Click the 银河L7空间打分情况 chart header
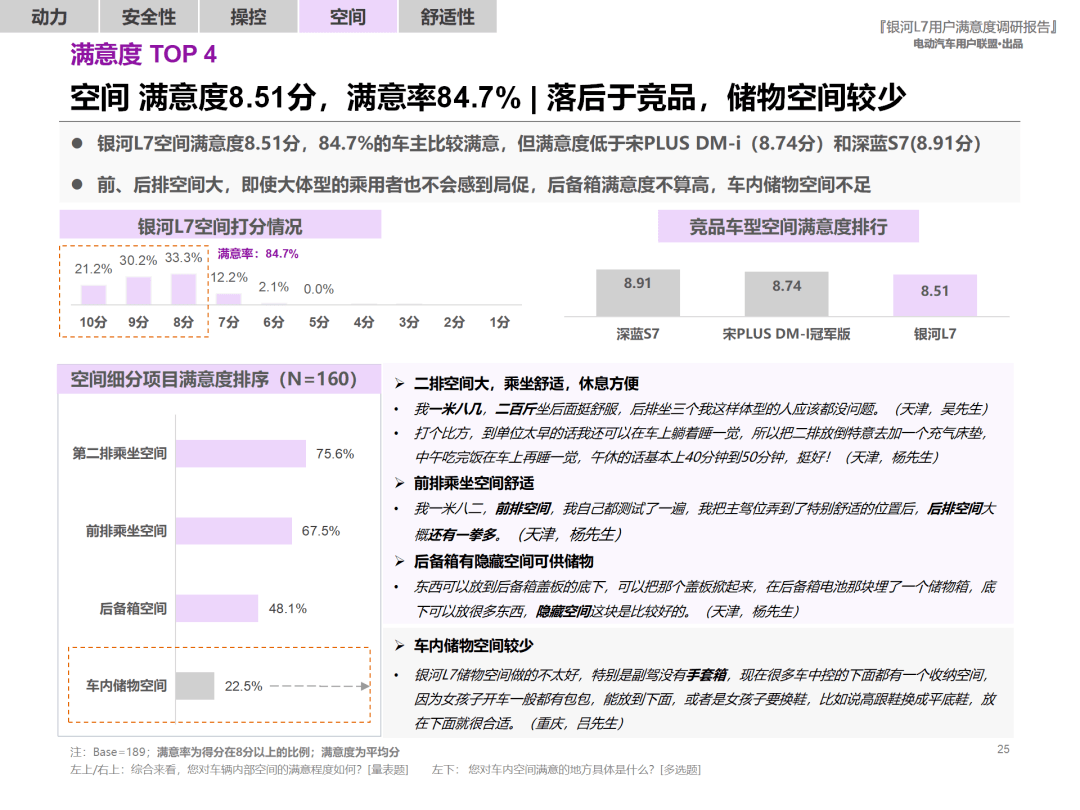The height and width of the screenshot is (810, 1080). pyautogui.click(x=220, y=225)
